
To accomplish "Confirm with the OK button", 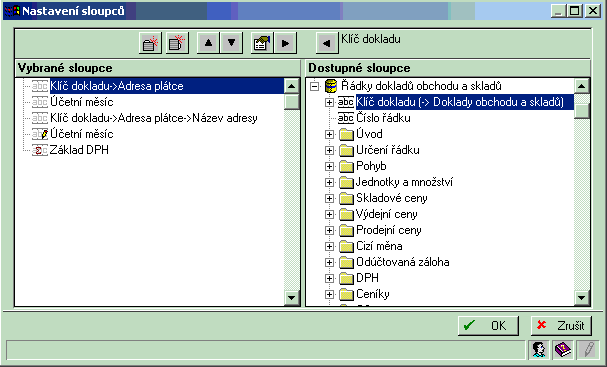I will pyautogui.click(x=489, y=326).
